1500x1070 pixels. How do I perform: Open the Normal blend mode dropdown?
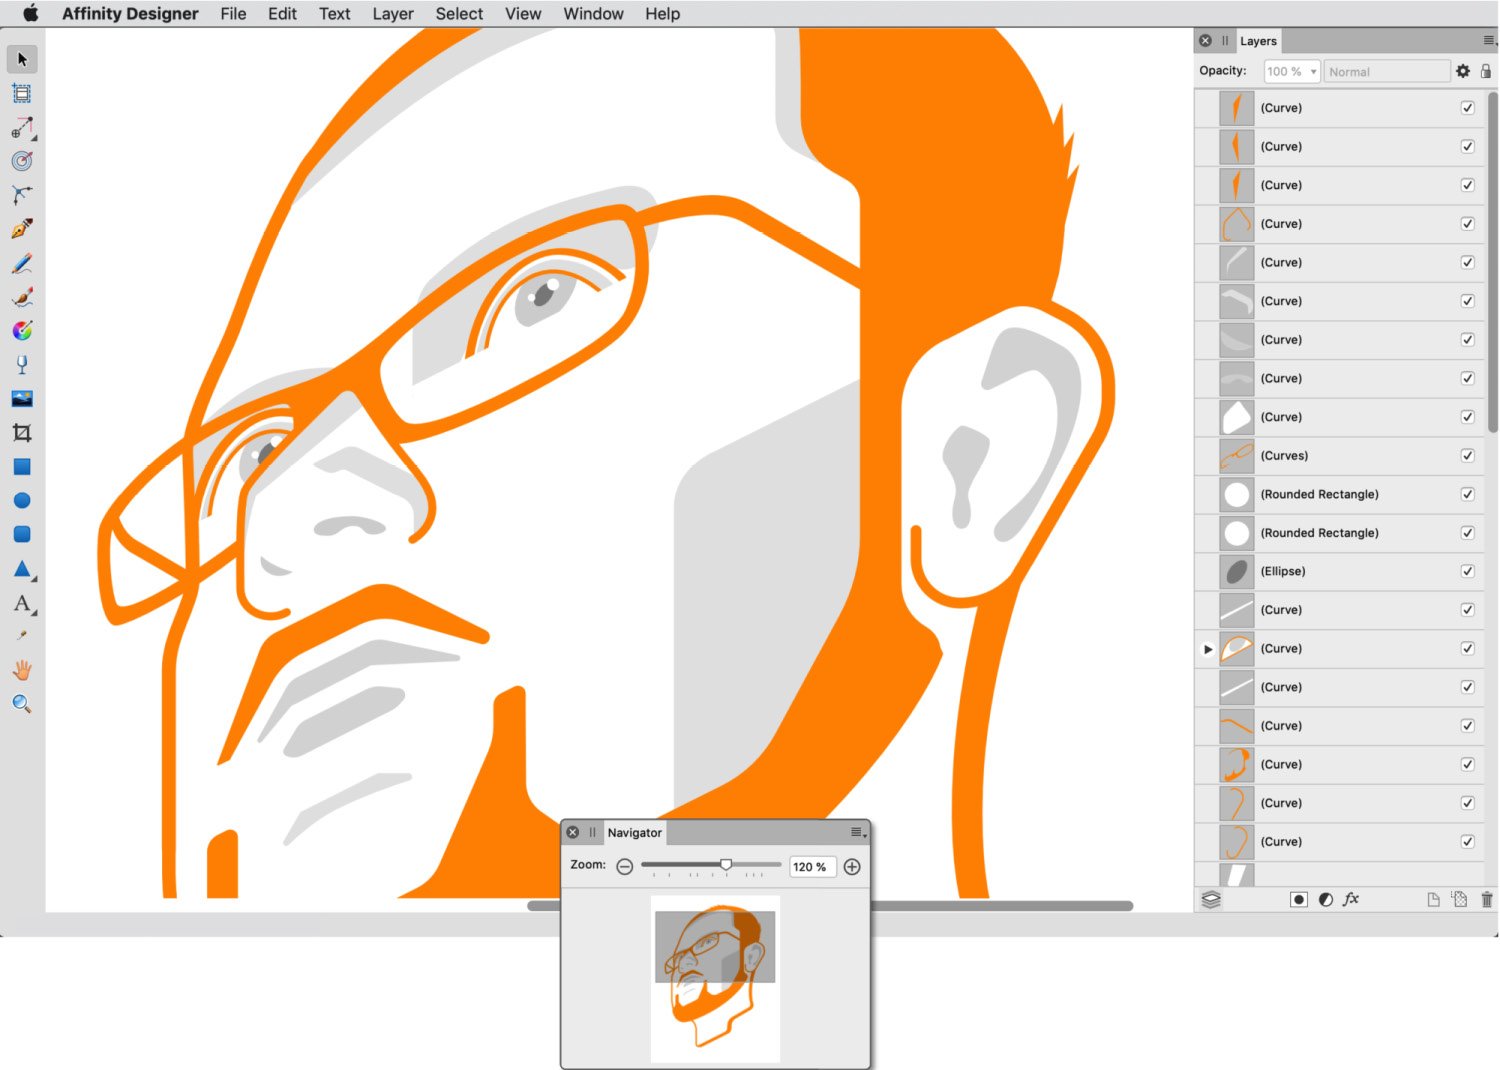click(x=1386, y=72)
